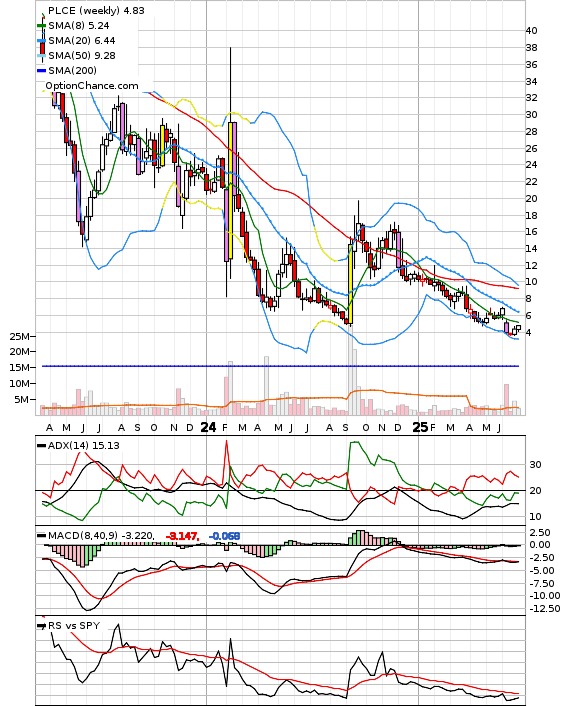Click the candlestick icon beside the PLCE title
The height and width of the screenshot is (706, 566).
(x=43, y=38)
